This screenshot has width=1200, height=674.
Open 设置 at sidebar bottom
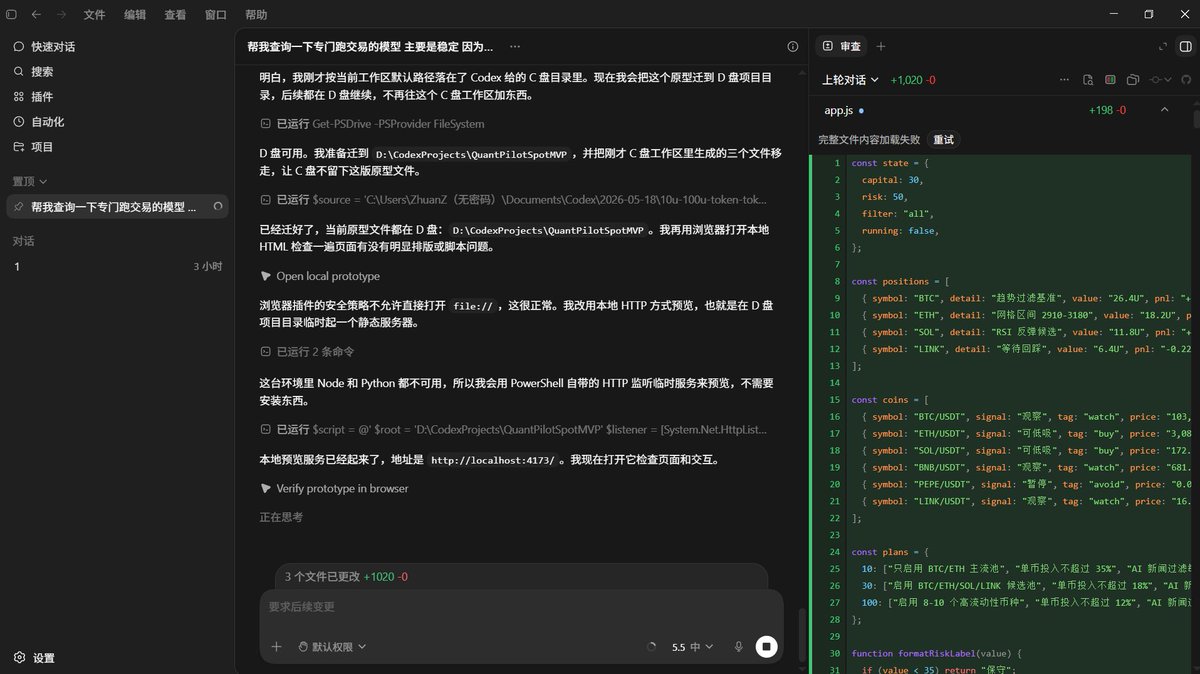point(35,658)
